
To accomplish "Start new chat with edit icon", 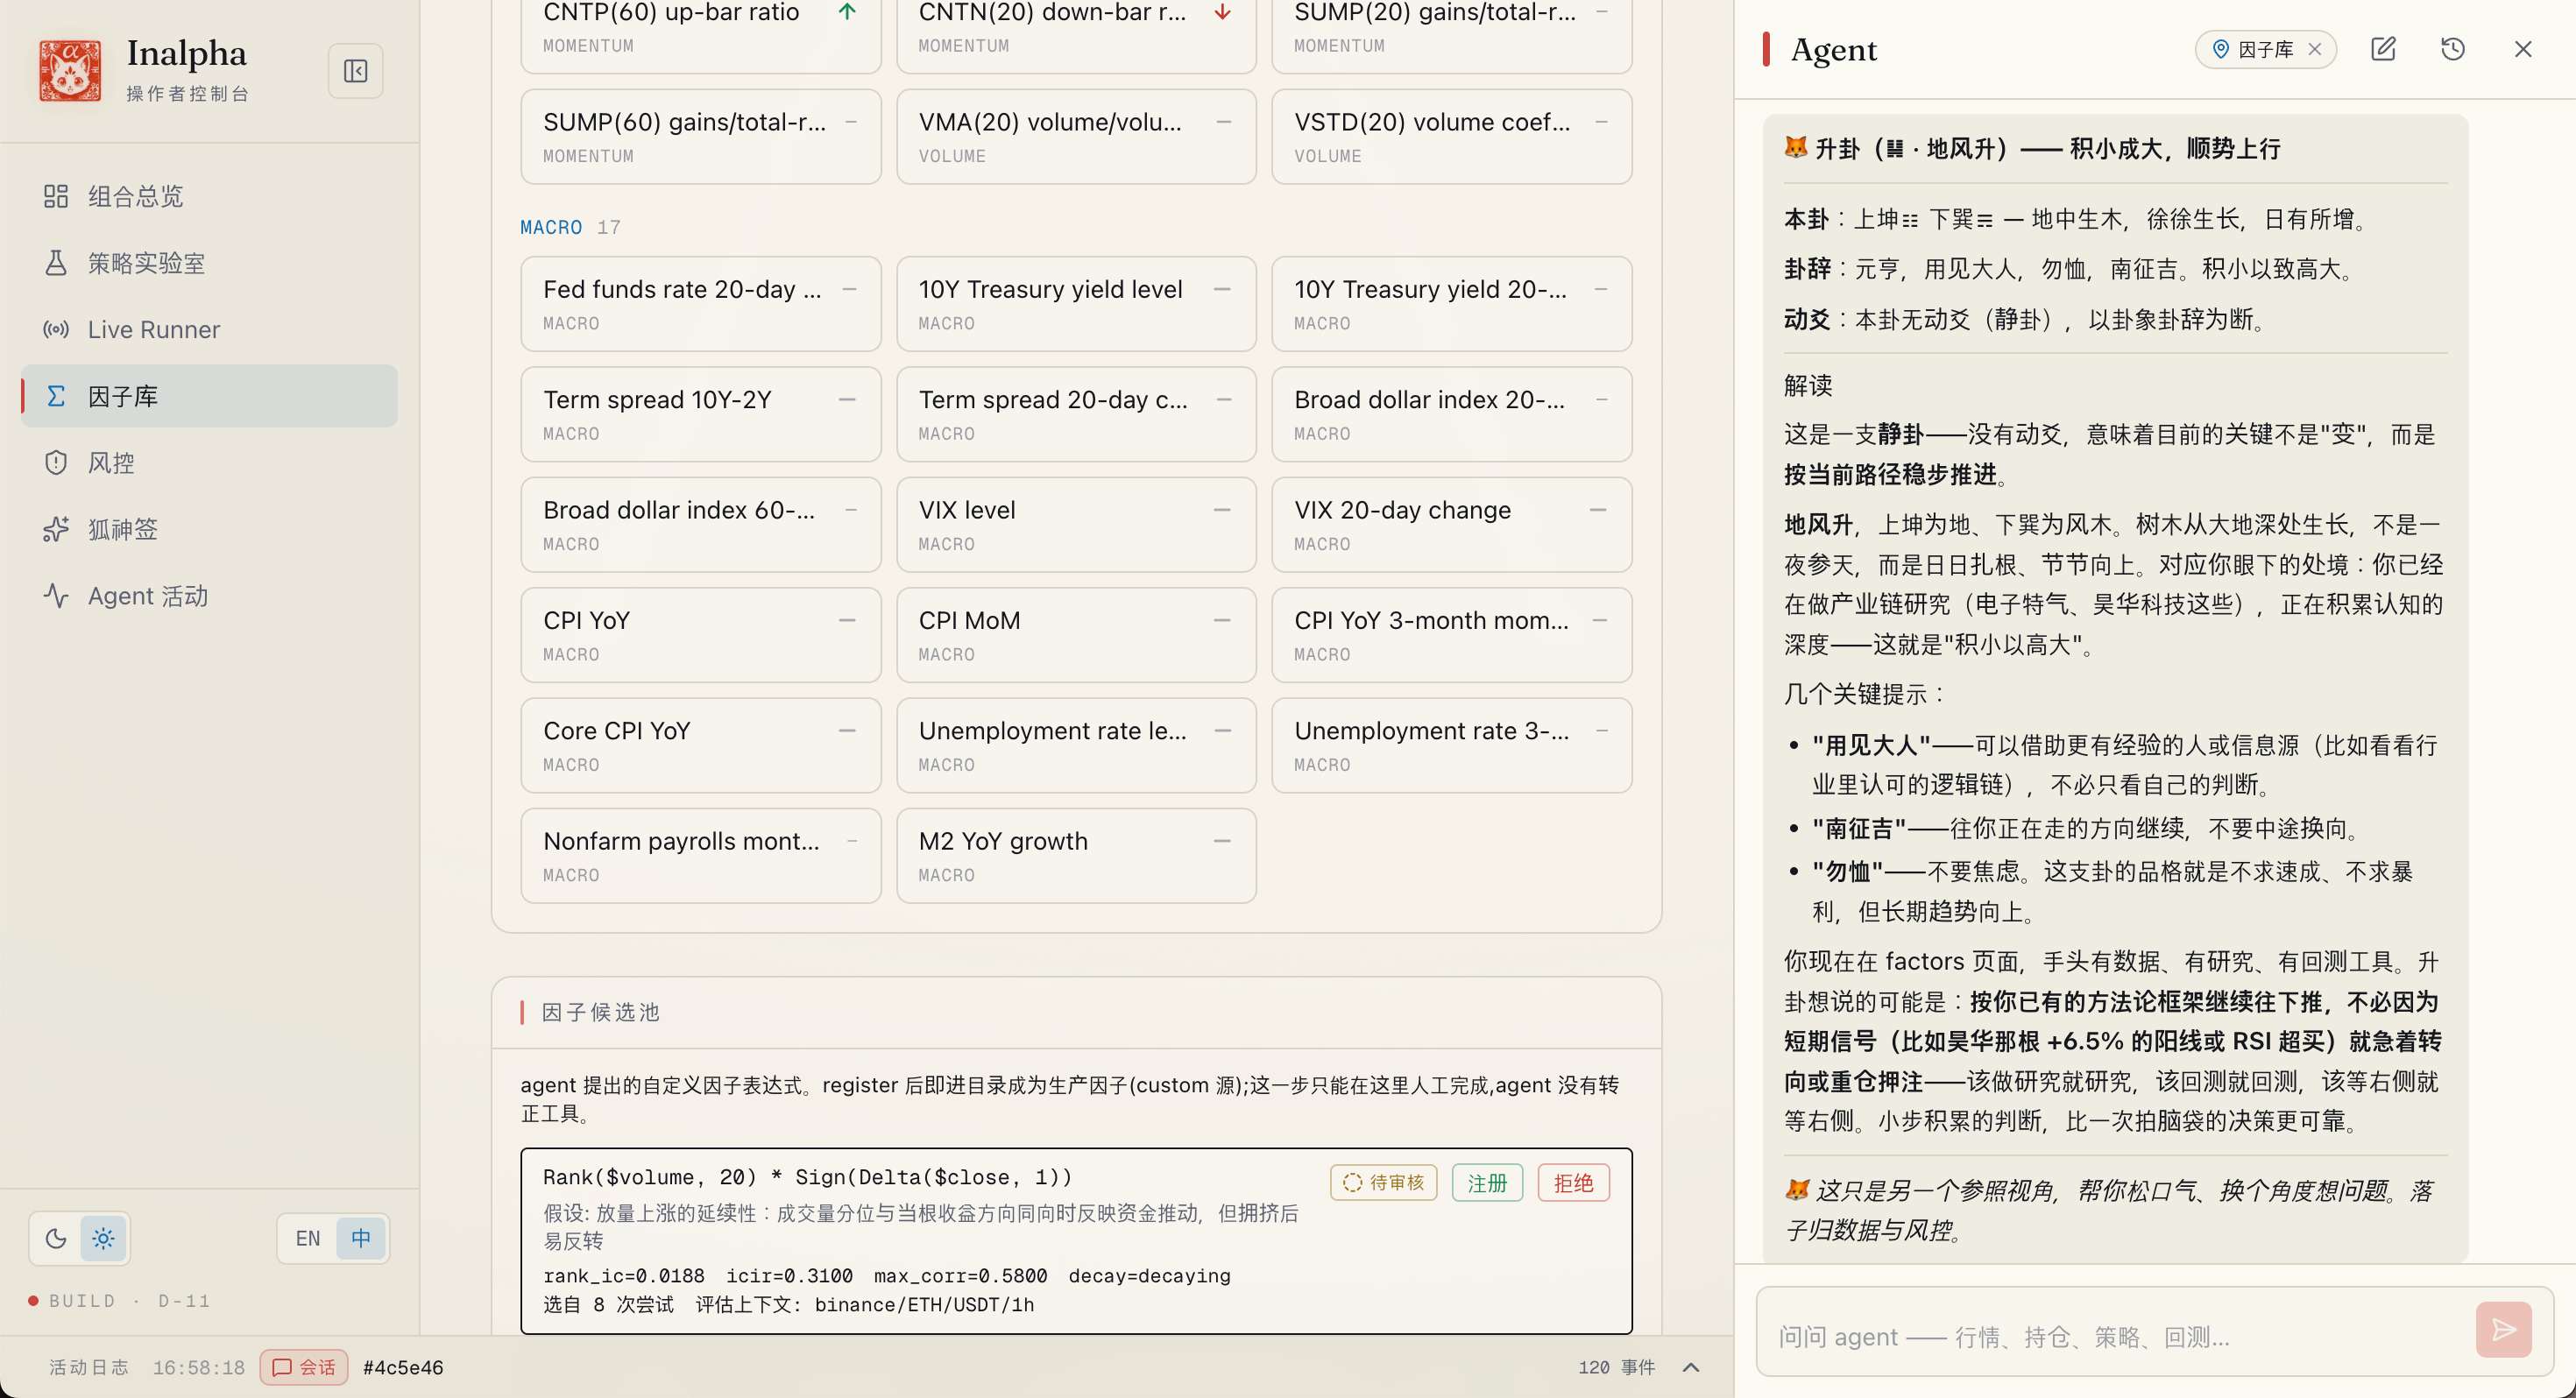I will pos(2383,49).
